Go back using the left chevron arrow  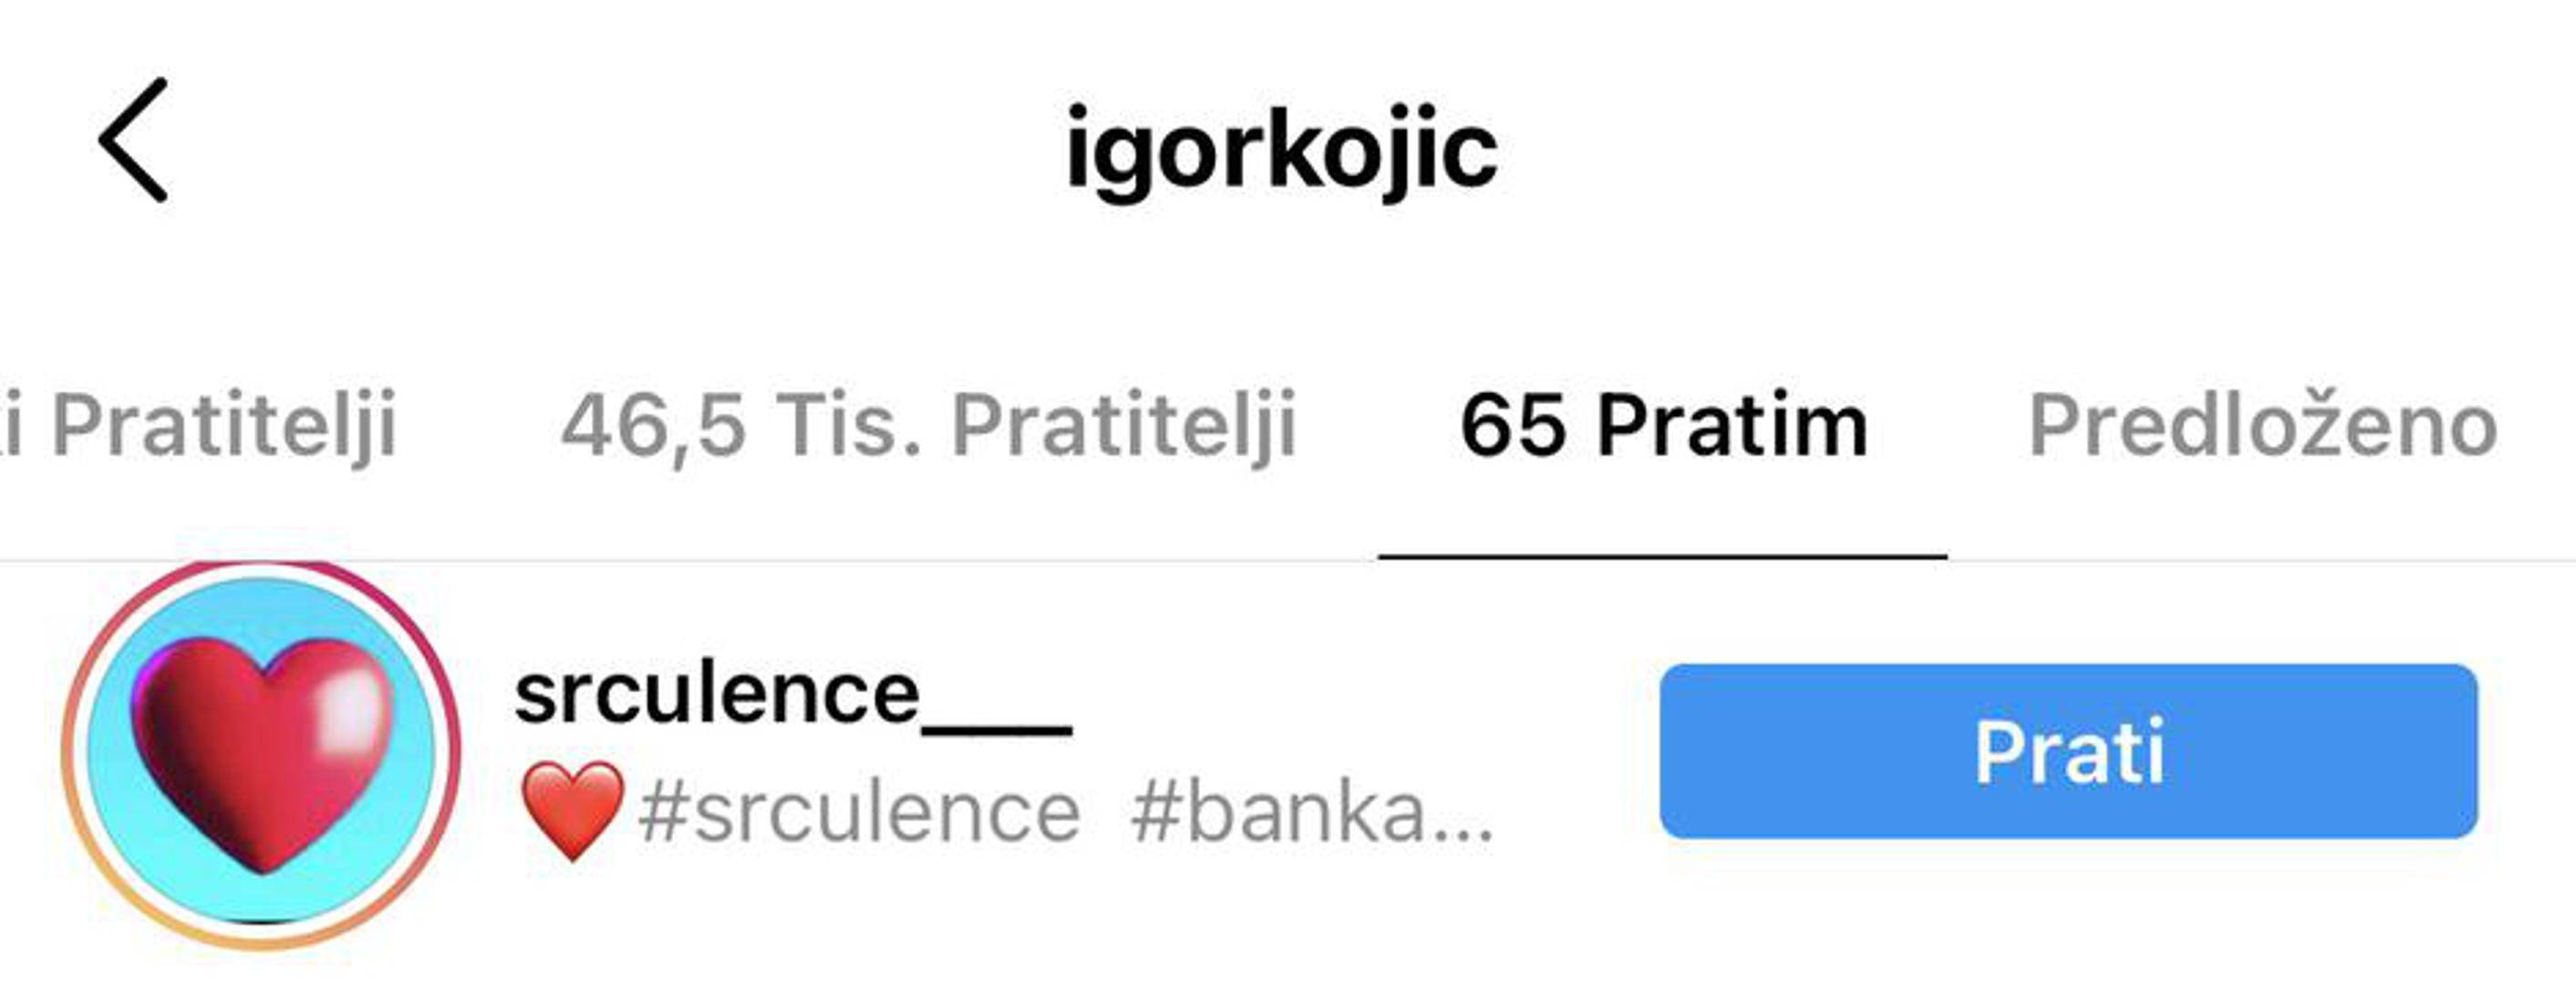(133, 140)
